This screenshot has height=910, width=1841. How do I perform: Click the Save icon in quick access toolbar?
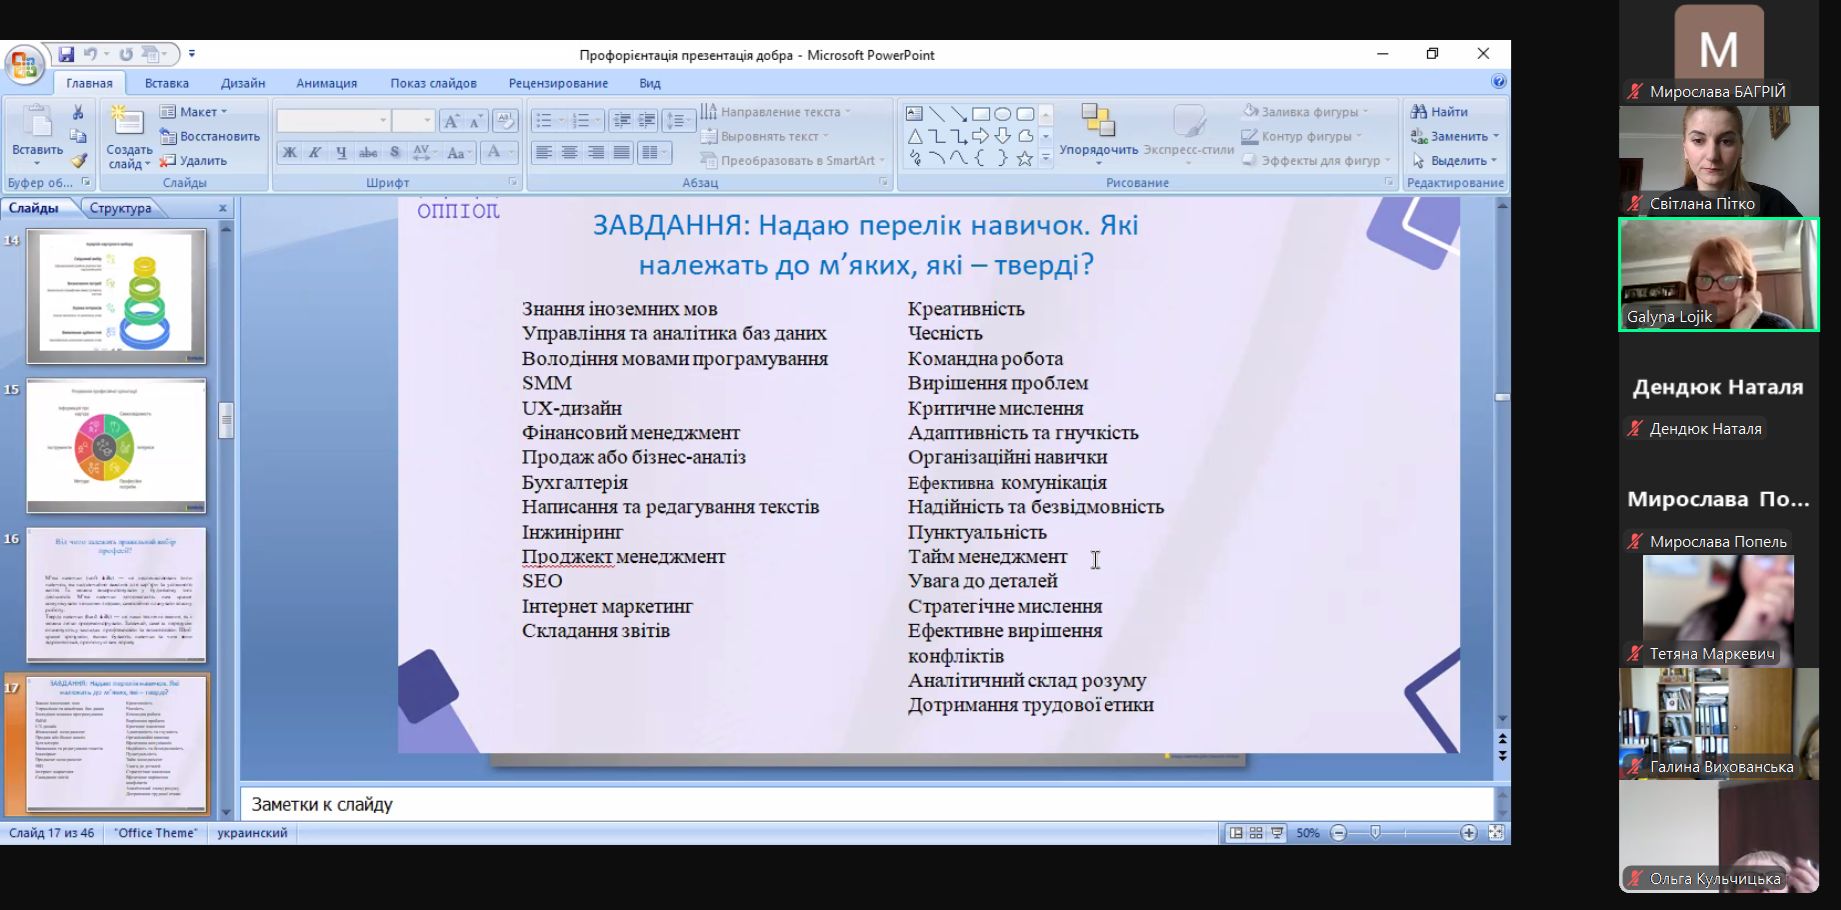66,55
